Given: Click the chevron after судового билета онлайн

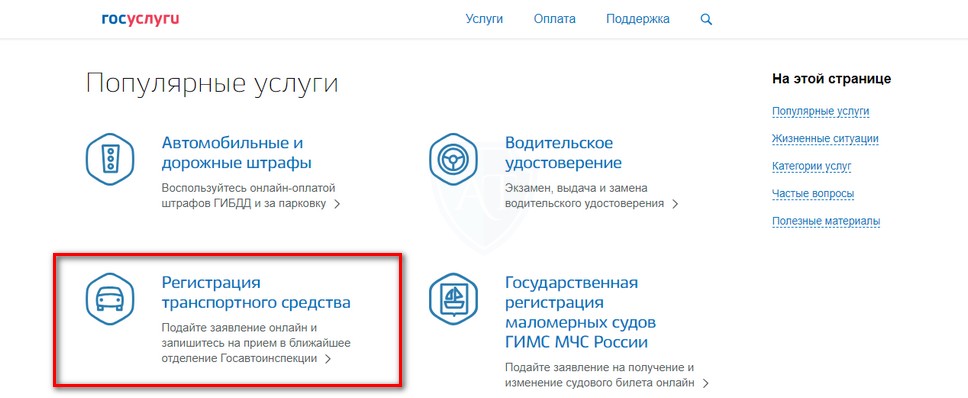Looking at the screenshot, I should tap(706, 383).
